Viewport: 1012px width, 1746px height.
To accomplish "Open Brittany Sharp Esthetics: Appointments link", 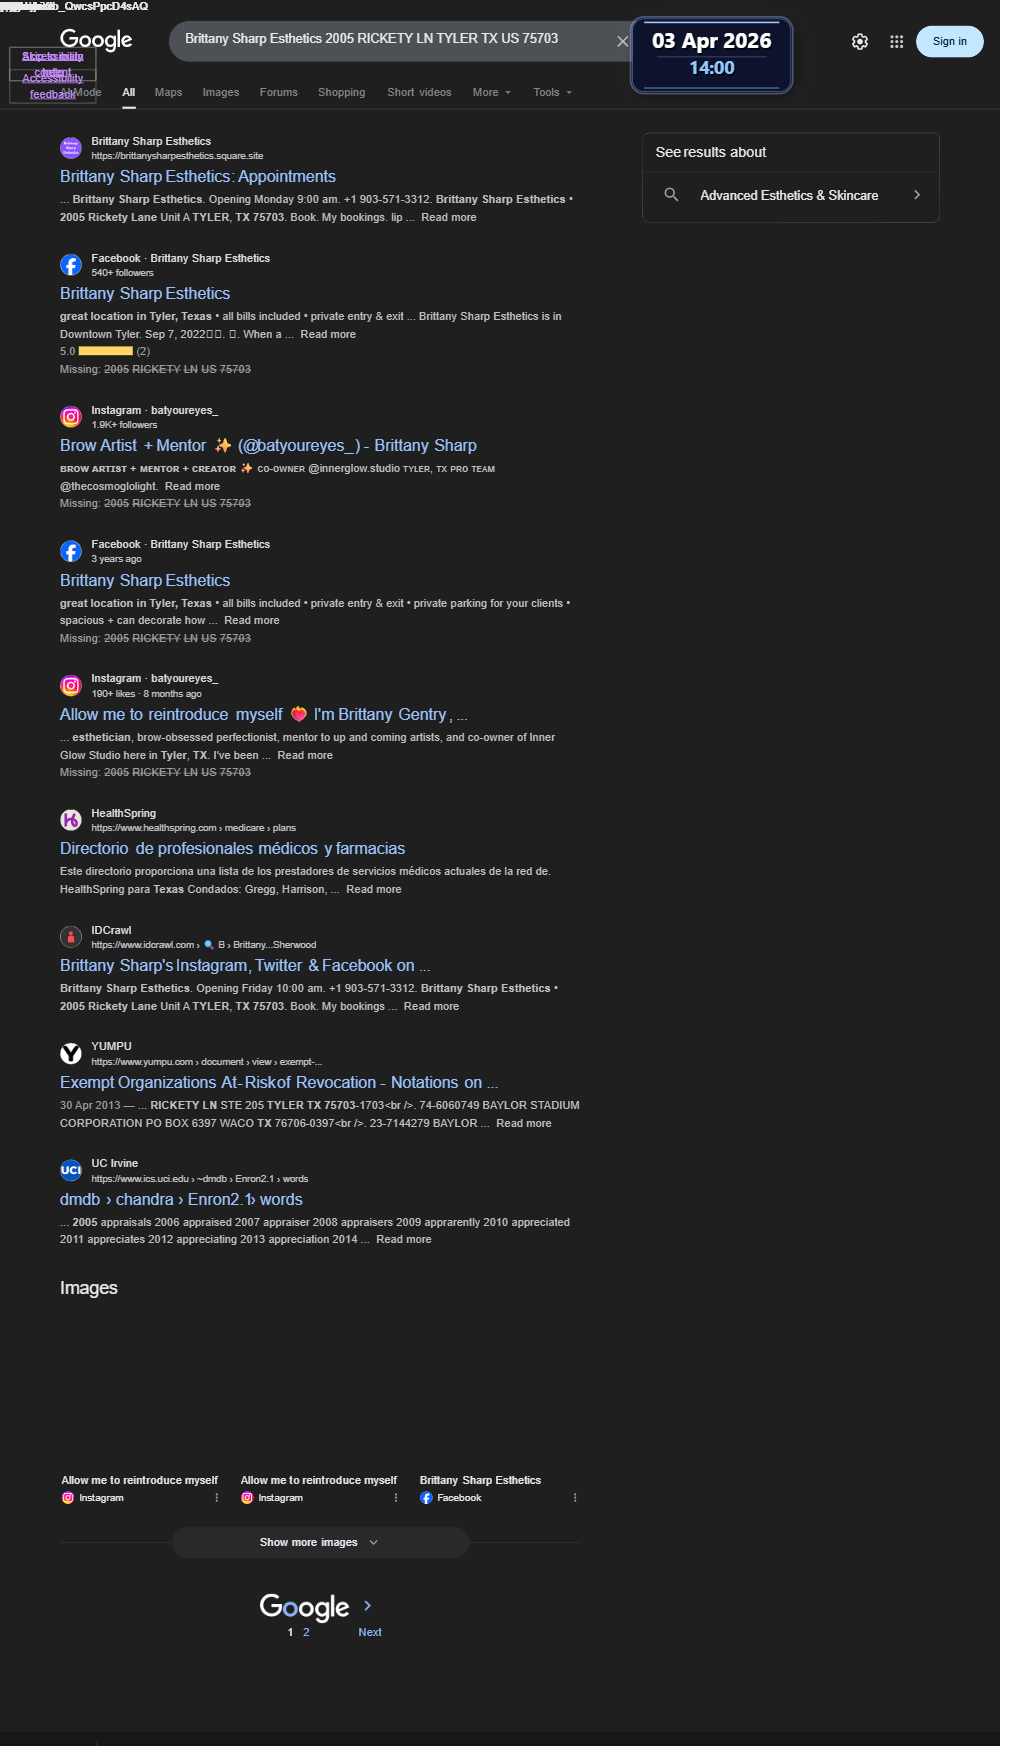I will coord(198,176).
